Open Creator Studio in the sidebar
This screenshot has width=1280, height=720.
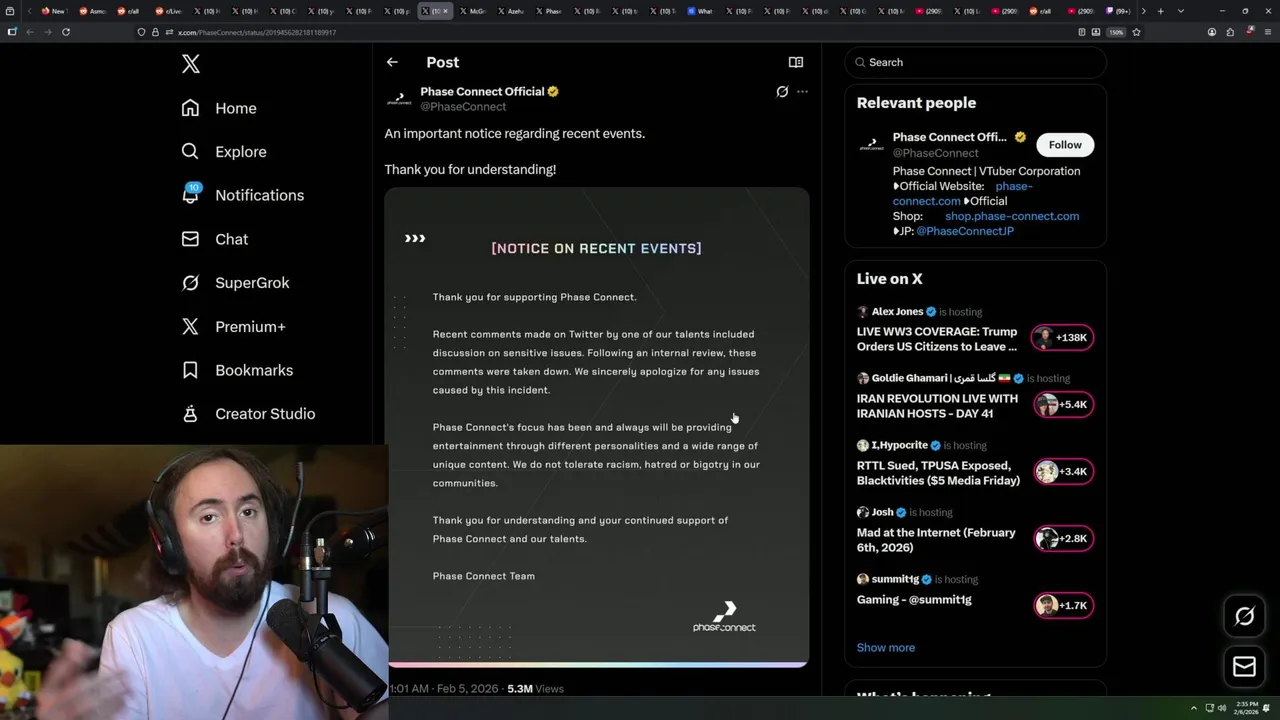point(248,413)
